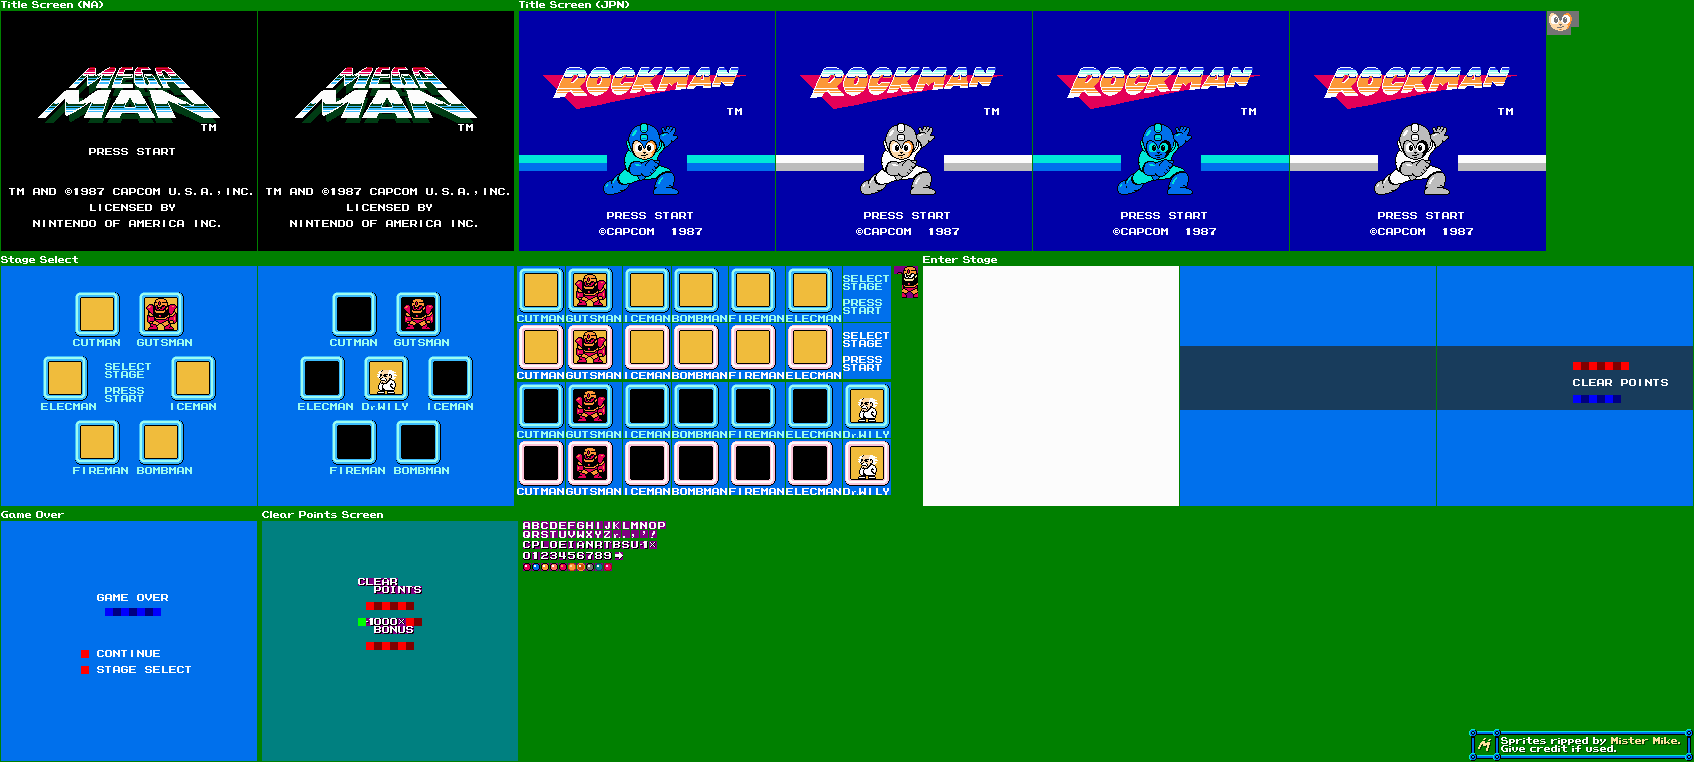Click cyan-framed black FIREMAN tile in the sprite strip
The image size is (1694, 762).
[x=753, y=406]
